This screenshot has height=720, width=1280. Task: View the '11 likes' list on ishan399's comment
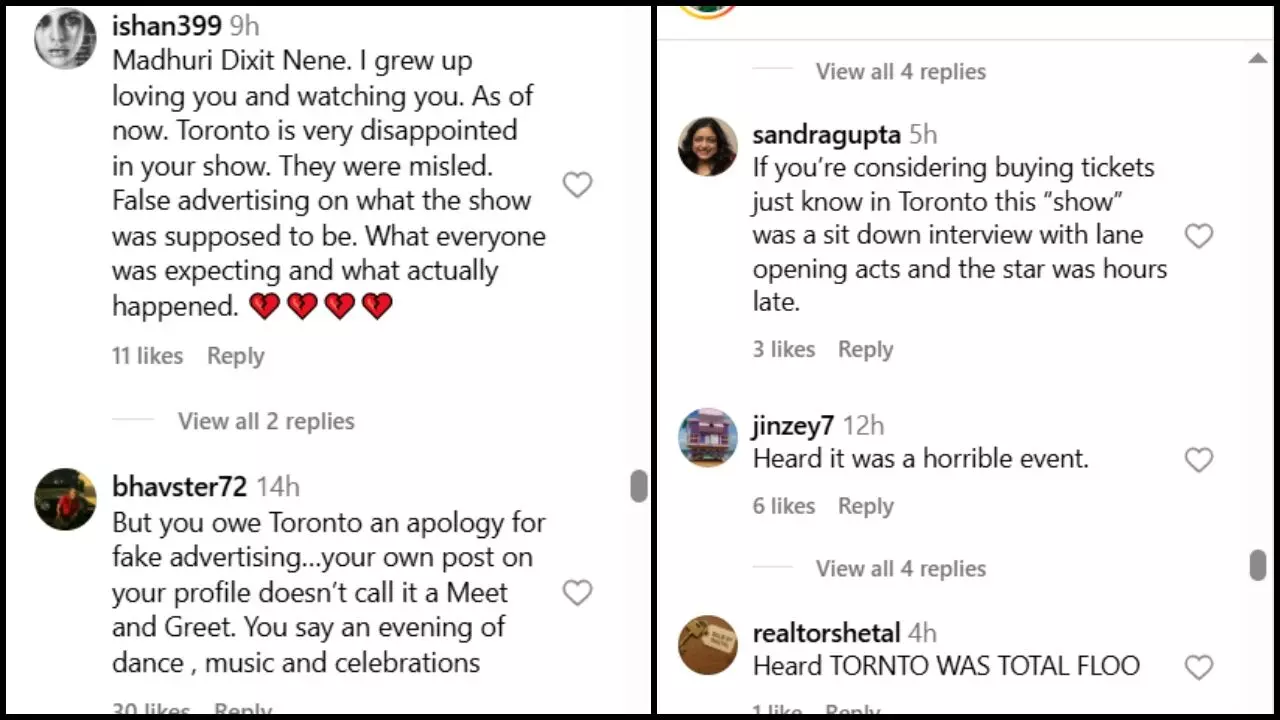point(147,356)
